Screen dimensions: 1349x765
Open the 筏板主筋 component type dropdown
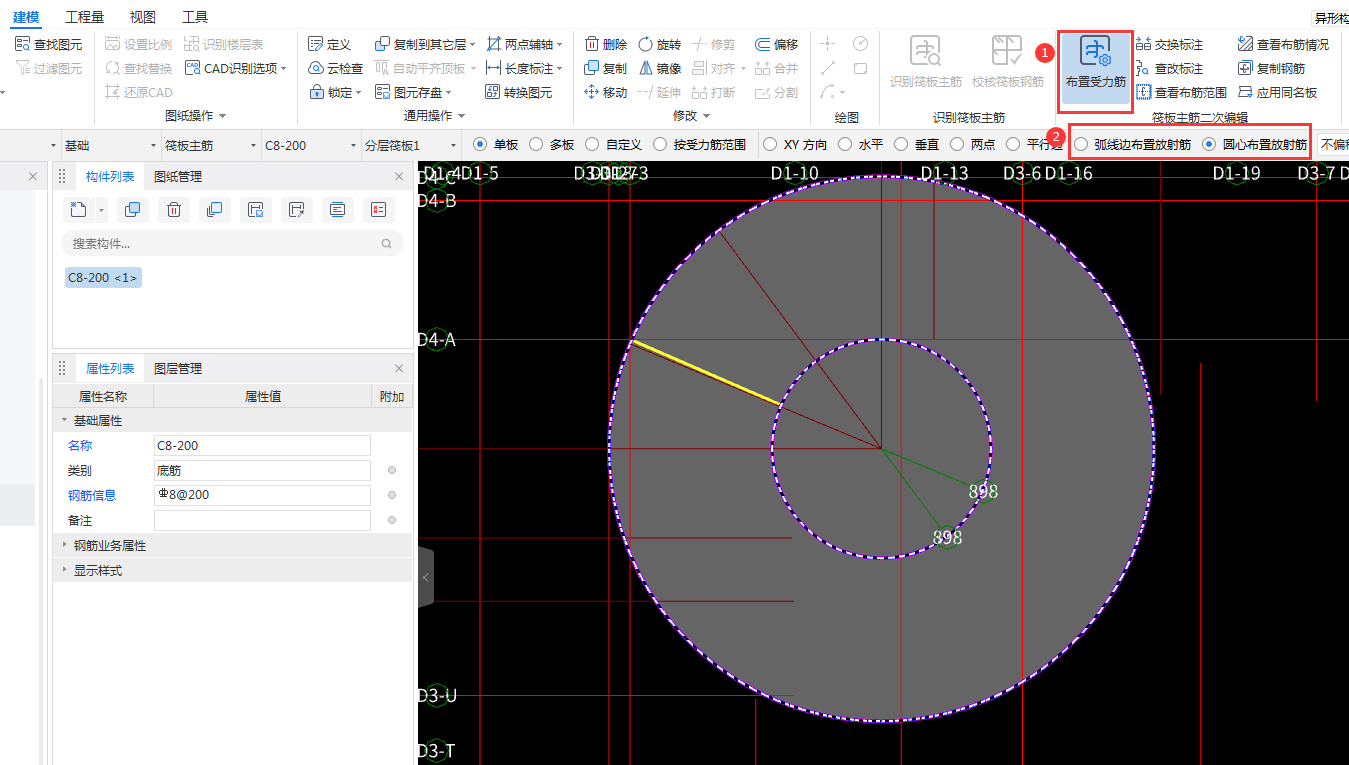[x=211, y=145]
